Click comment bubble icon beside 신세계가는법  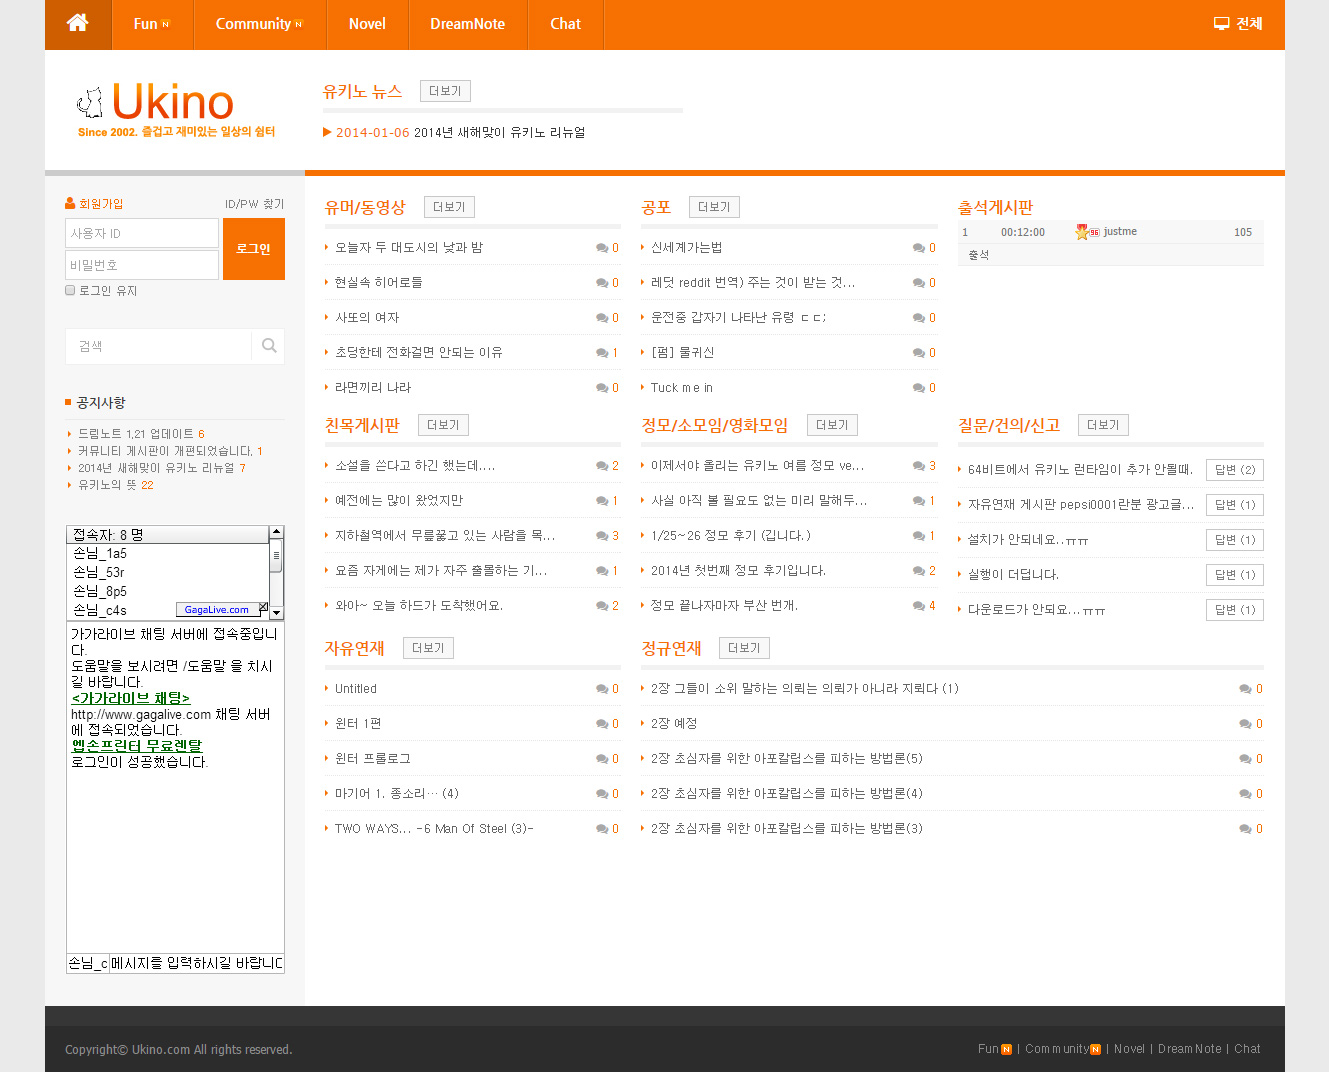(918, 248)
